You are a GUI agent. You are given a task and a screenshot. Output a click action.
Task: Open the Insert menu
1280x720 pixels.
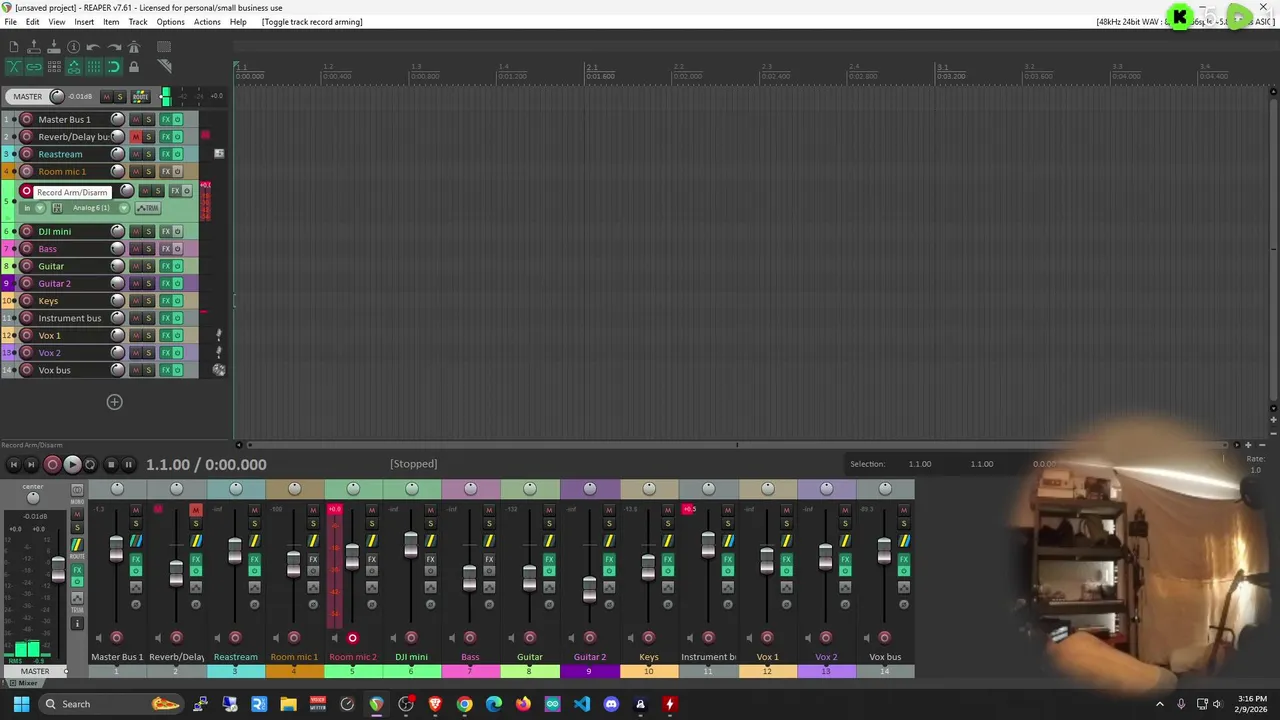pos(84,22)
